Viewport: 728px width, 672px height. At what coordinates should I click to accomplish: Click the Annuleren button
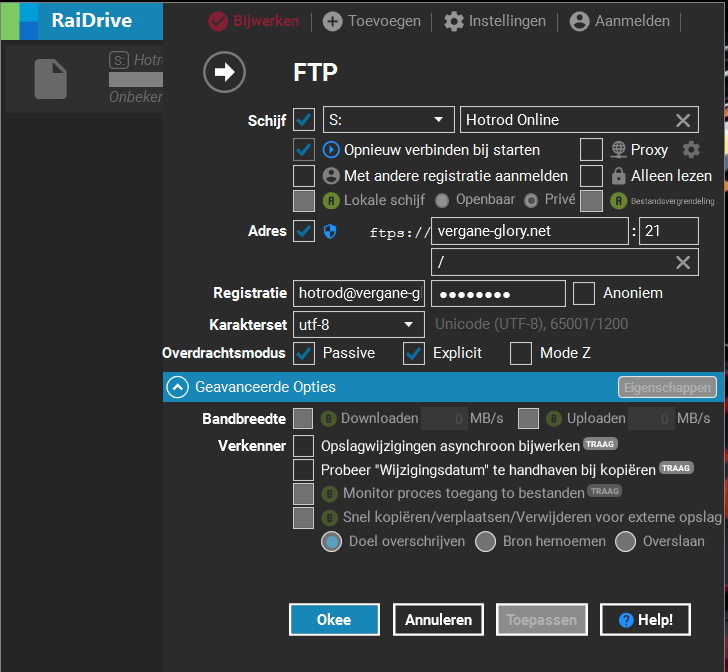(x=438, y=620)
